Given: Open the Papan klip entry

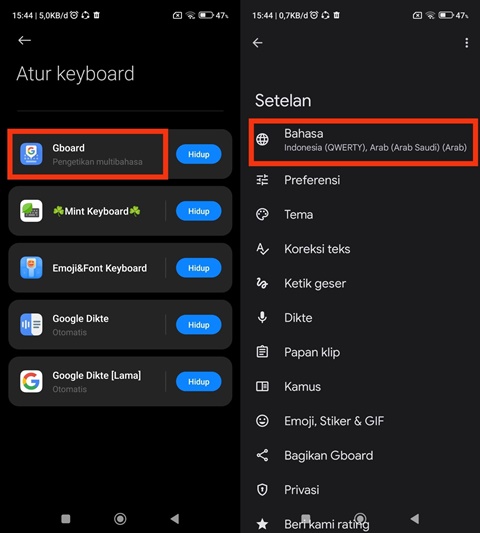Looking at the screenshot, I should 360,352.
